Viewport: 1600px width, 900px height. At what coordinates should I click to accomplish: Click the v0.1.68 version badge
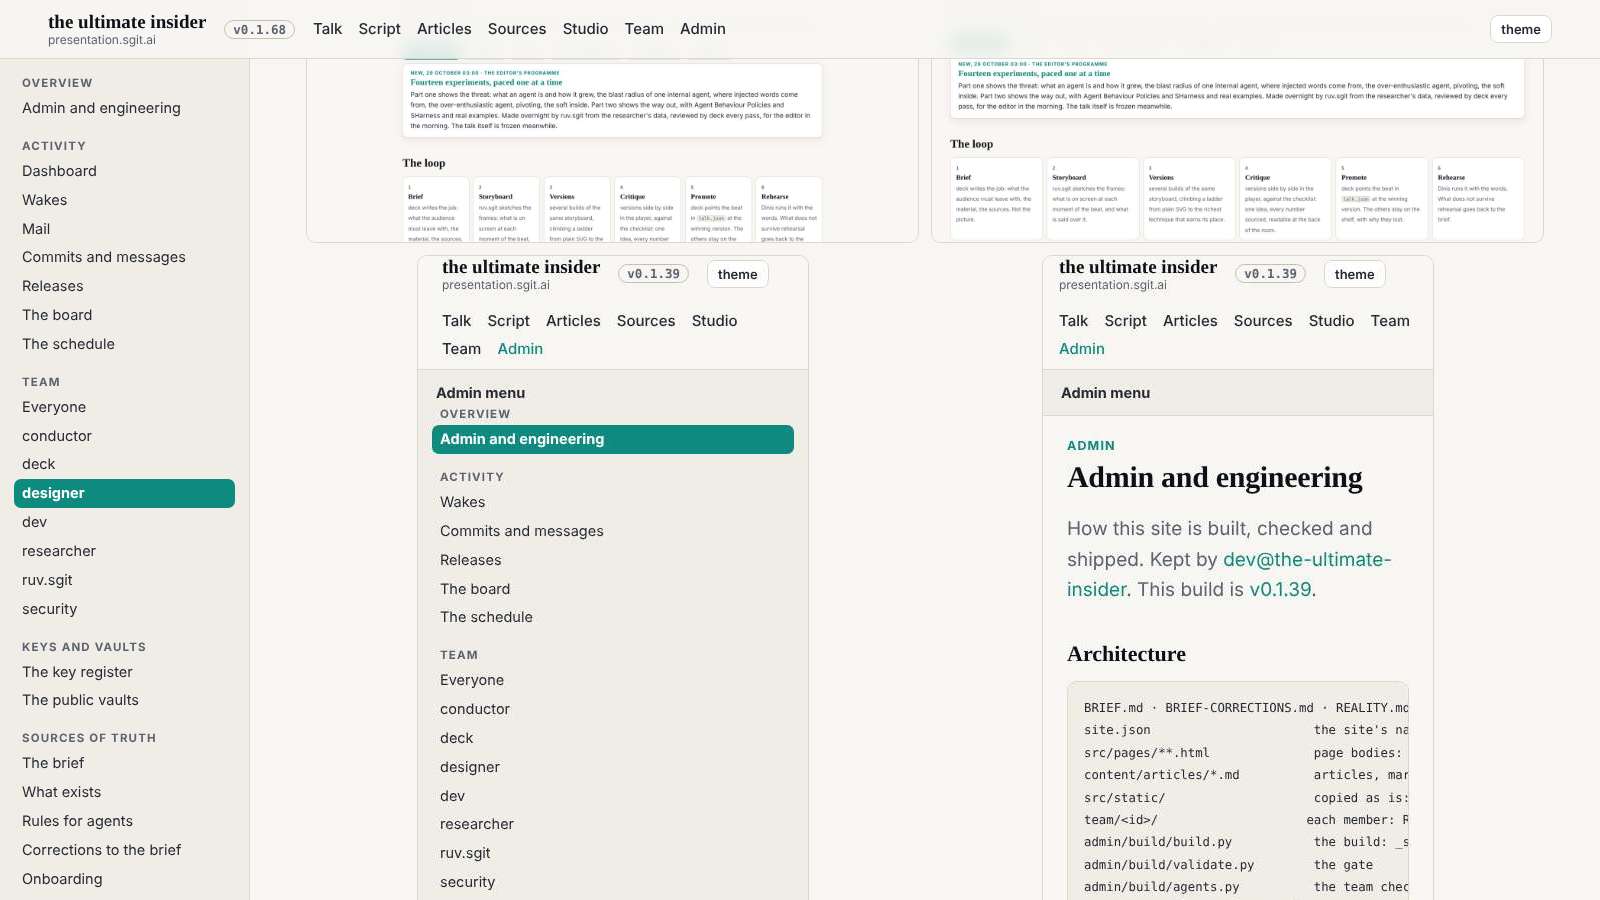pyautogui.click(x=259, y=29)
